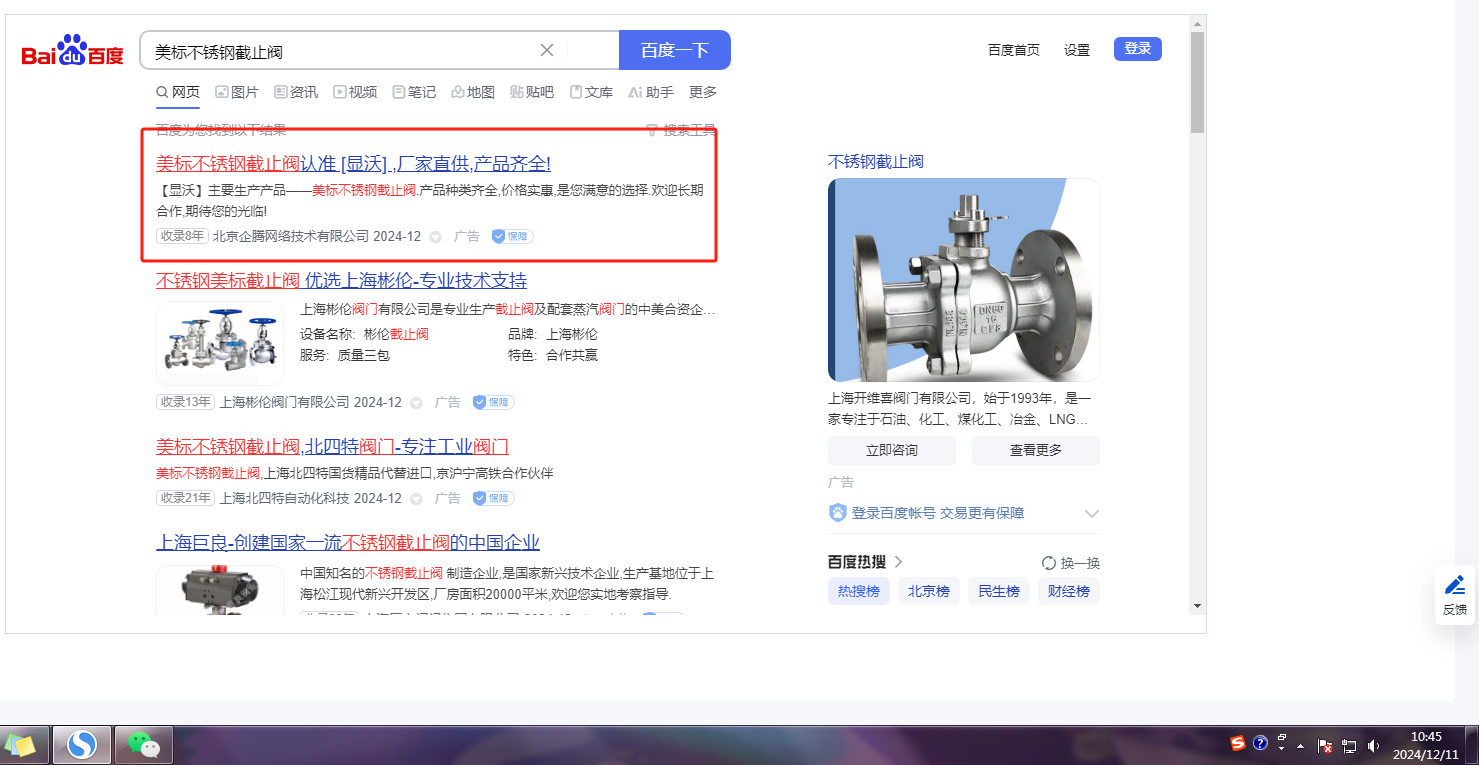
Task: Select the 北京榜 tab
Action: (x=929, y=591)
